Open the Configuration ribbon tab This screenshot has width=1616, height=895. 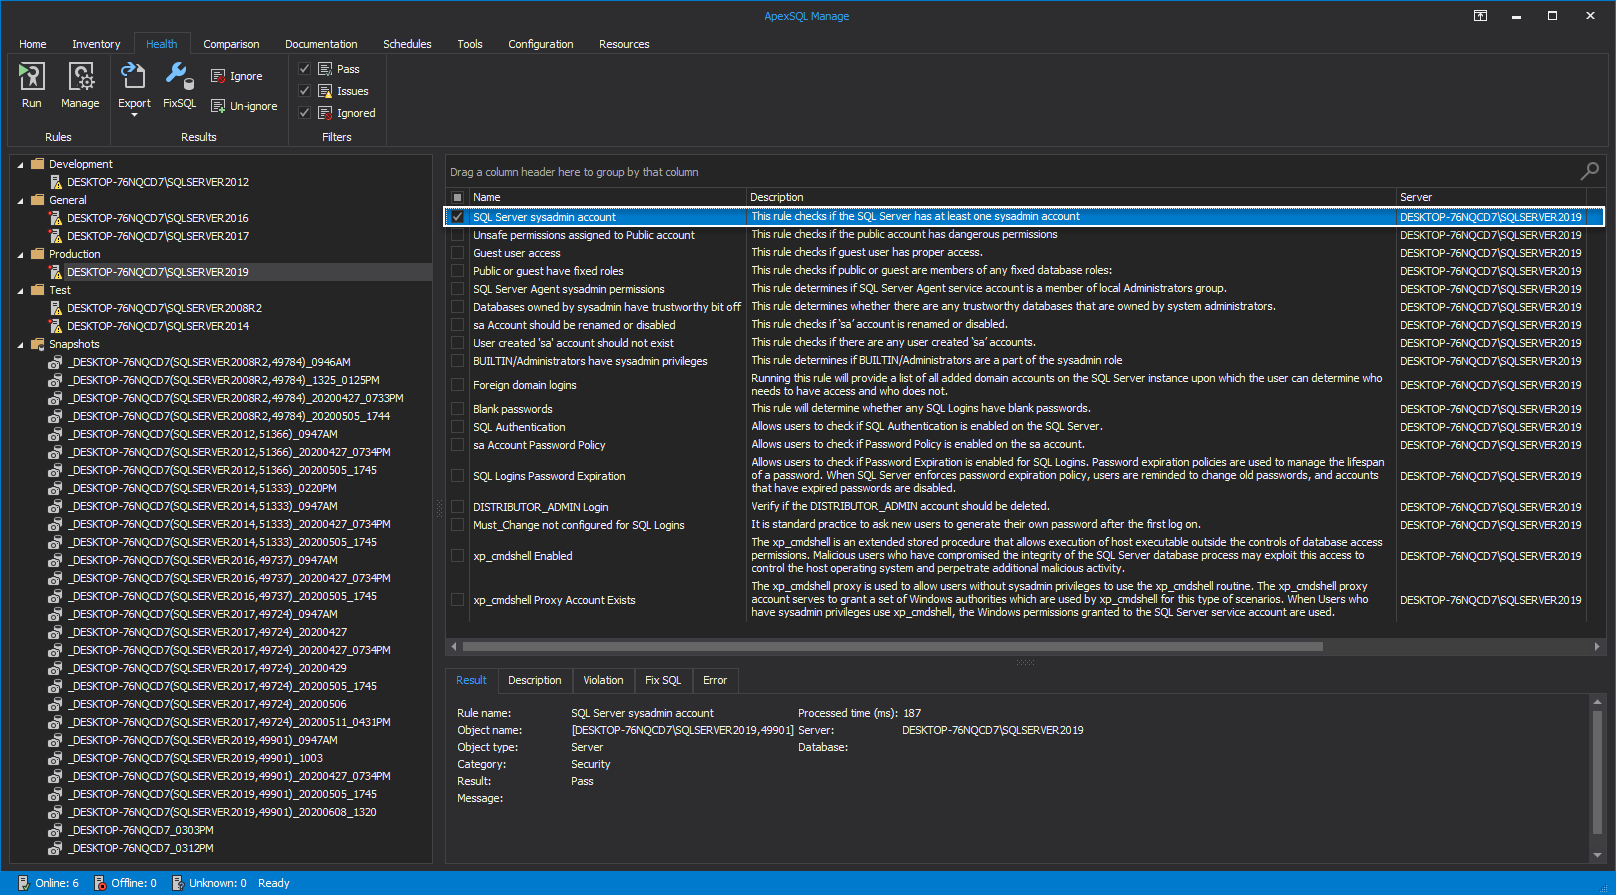click(x=541, y=44)
